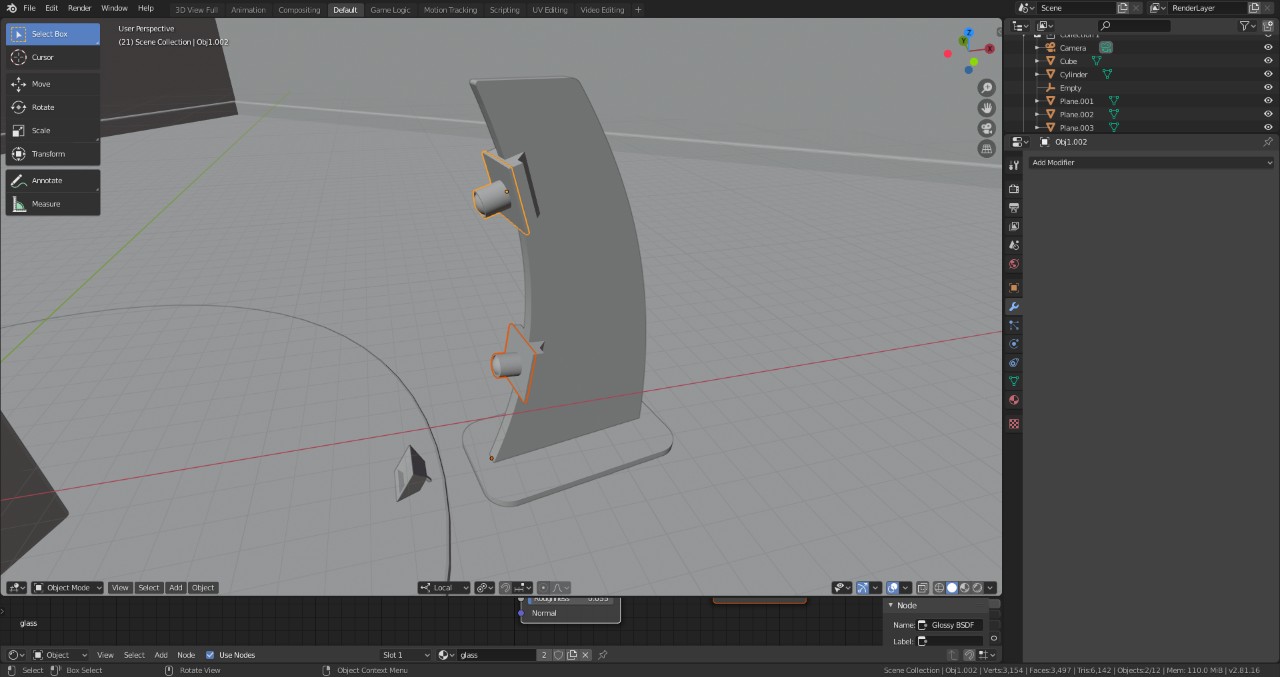1280x677 pixels.
Task: Select the Scale tool
Action: (x=53, y=130)
